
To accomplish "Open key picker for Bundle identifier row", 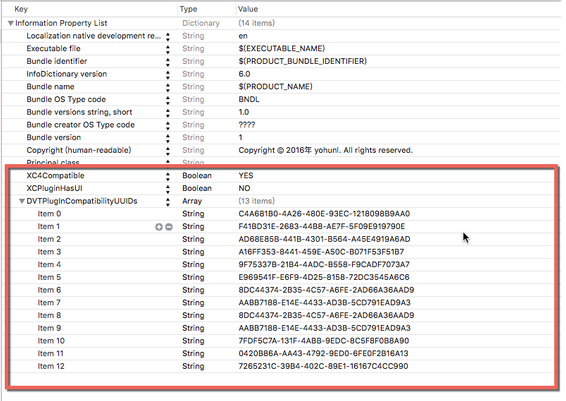I will [x=167, y=62].
